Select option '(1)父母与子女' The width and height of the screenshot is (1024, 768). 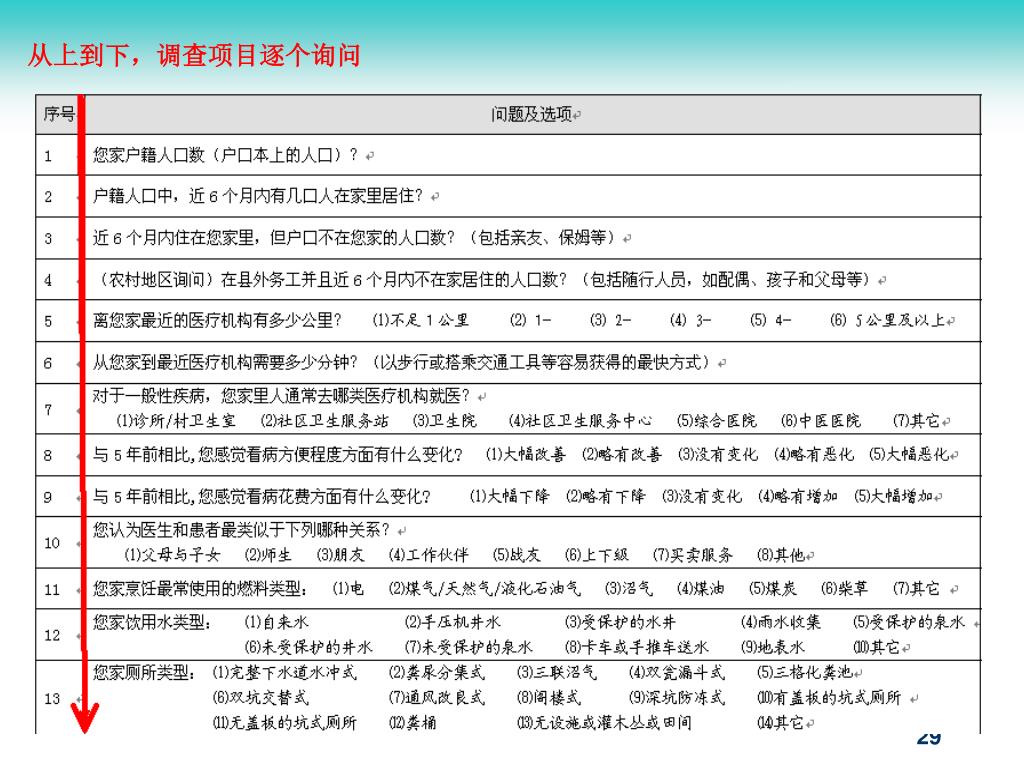pos(172,555)
